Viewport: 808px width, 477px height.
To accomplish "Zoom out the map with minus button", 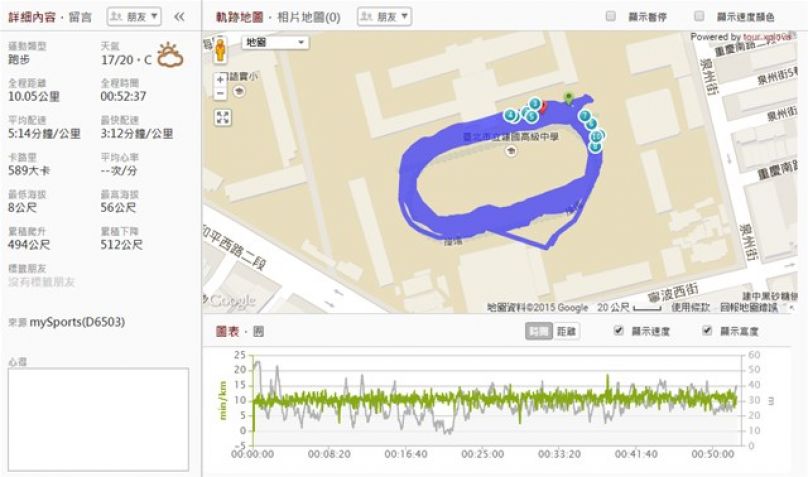I will coord(220,93).
